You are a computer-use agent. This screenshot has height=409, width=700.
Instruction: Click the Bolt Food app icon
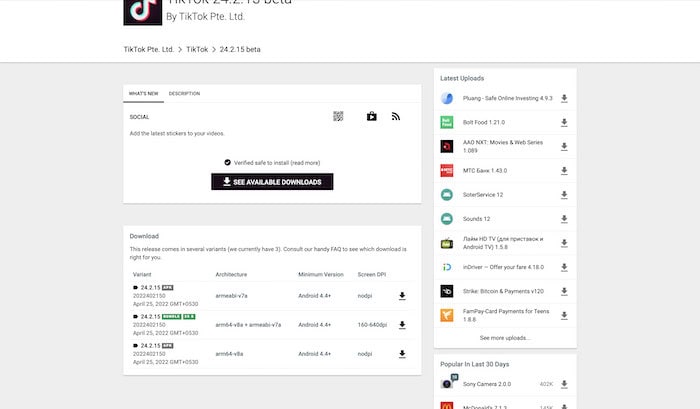447,122
